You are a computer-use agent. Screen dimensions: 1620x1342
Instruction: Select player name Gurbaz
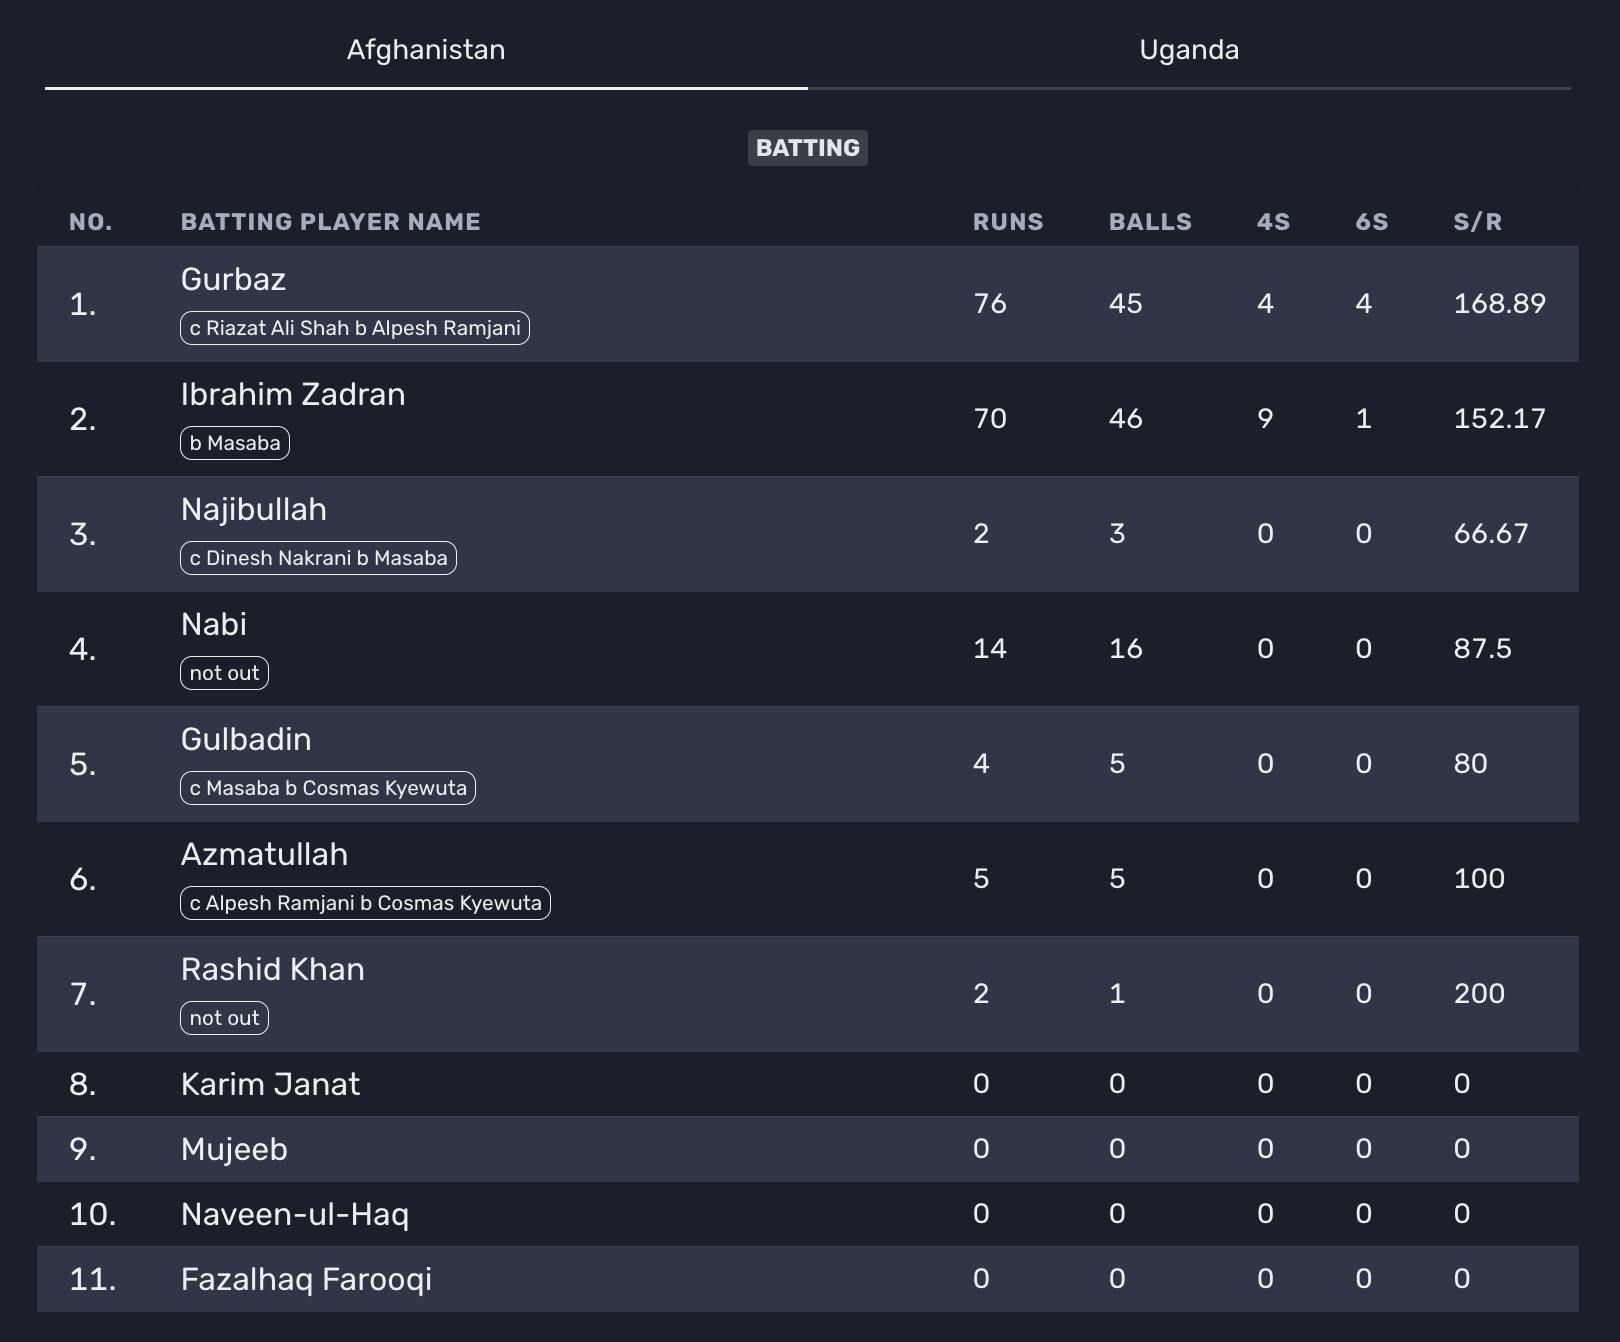233,279
